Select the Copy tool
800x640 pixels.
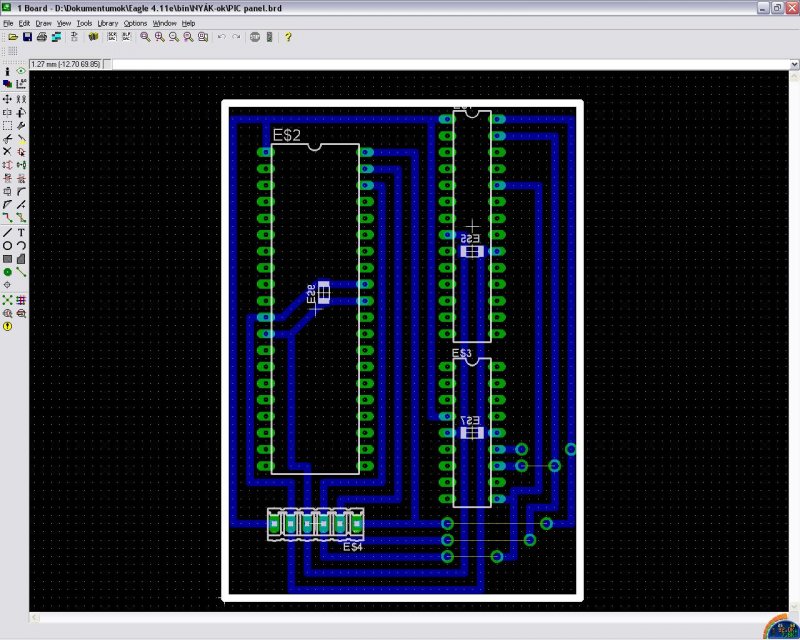pyautogui.click(x=21, y=99)
